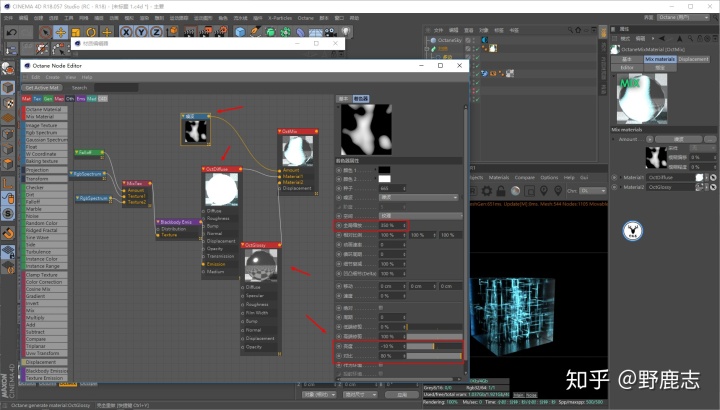Add Octane Material from node list
Image resolution: width=720 pixels, height=410 pixels.
click(45, 109)
